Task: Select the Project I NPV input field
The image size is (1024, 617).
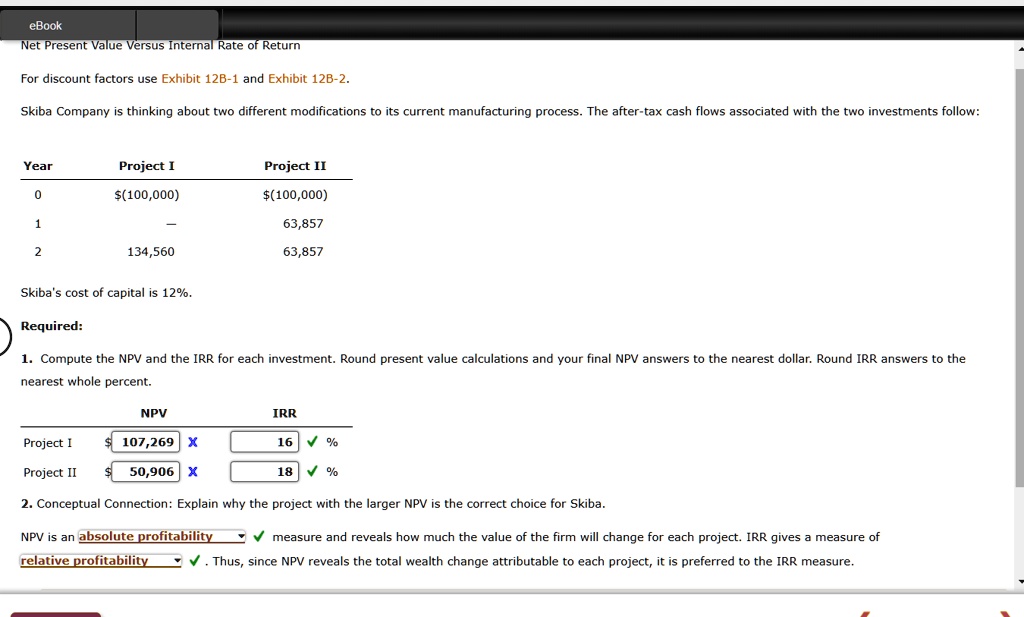Action: (146, 441)
